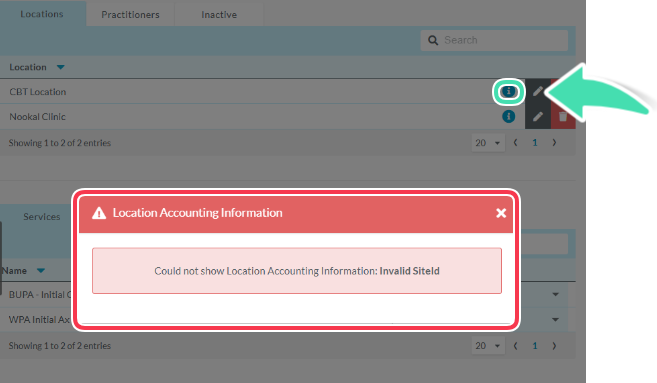
Task: Click the Search input field
Action: pyautogui.click(x=494, y=40)
